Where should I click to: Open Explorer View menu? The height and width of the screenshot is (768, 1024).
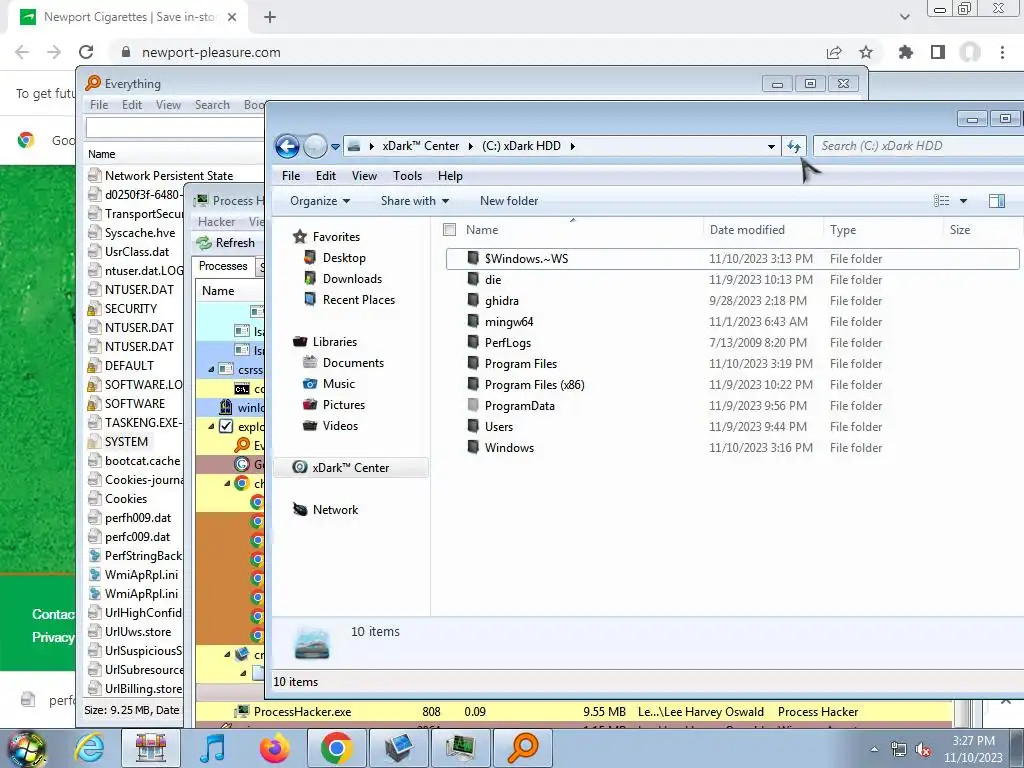click(x=364, y=176)
